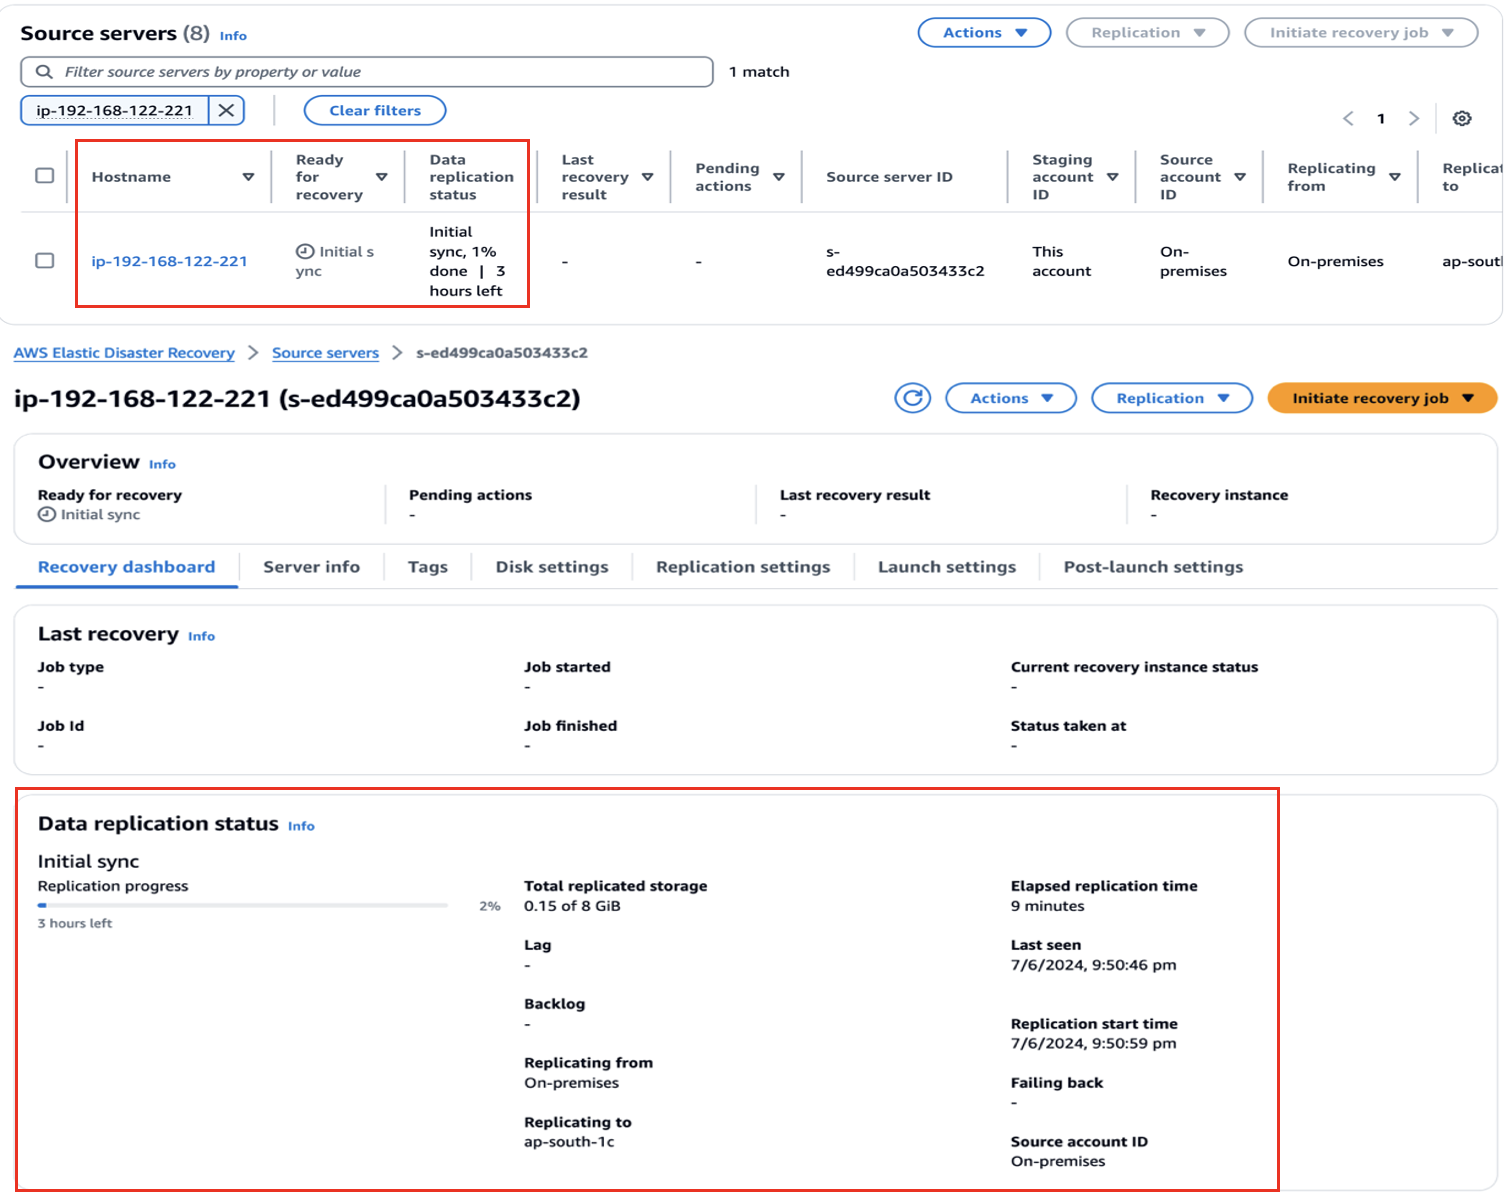Go to the next page of source servers
The height and width of the screenshot is (1196, 1508).
(x=1414, y=118)
